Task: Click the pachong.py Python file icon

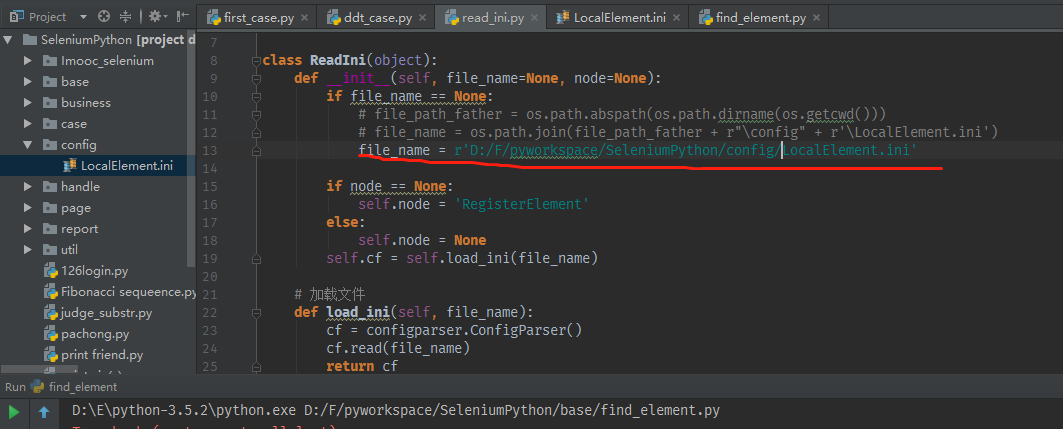Action: click(51, 333)
